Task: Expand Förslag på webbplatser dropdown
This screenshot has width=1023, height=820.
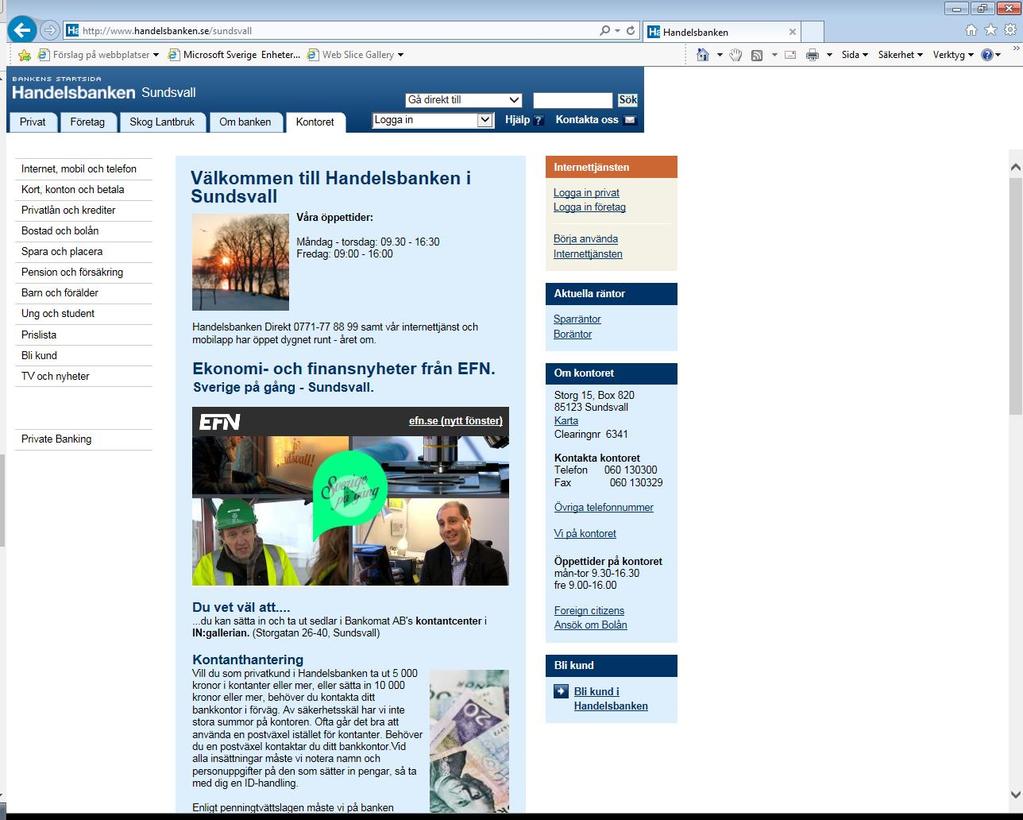Action: pyautogui.click(x=156, y=55)
